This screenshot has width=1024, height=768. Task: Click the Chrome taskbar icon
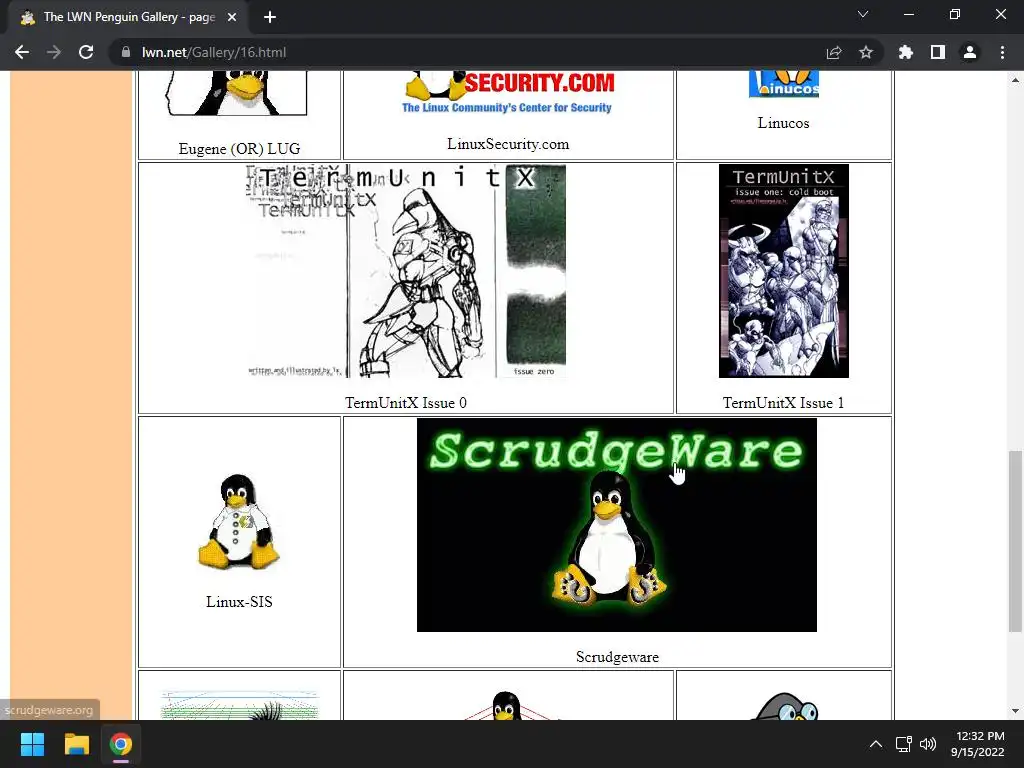121,744
